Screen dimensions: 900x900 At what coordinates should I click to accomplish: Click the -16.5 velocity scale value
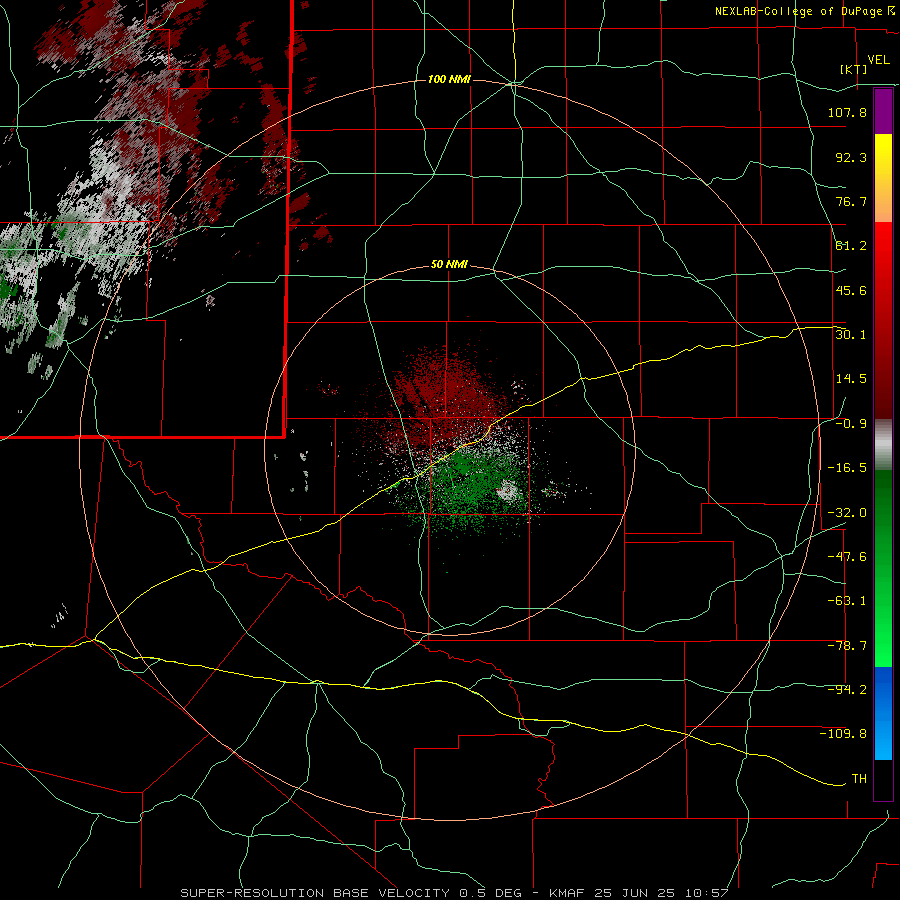(847, 468)
